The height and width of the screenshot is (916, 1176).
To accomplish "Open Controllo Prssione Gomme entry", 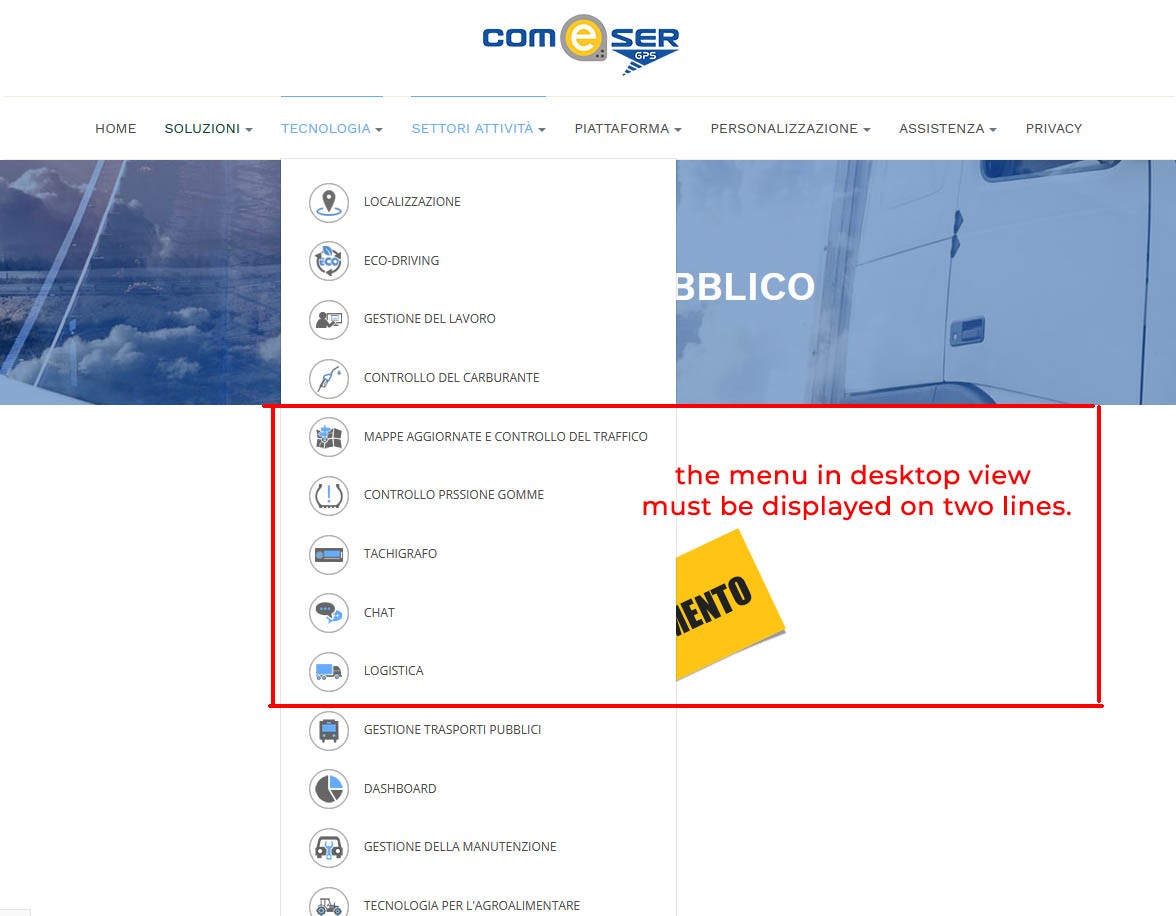I will point(454,495).
